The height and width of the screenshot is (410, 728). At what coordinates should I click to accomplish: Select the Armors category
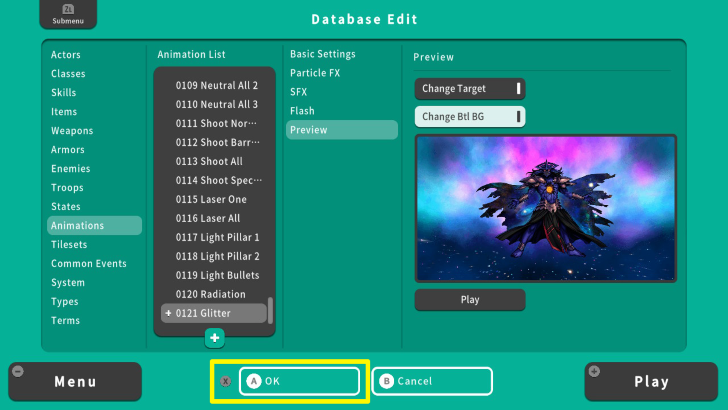68,150
